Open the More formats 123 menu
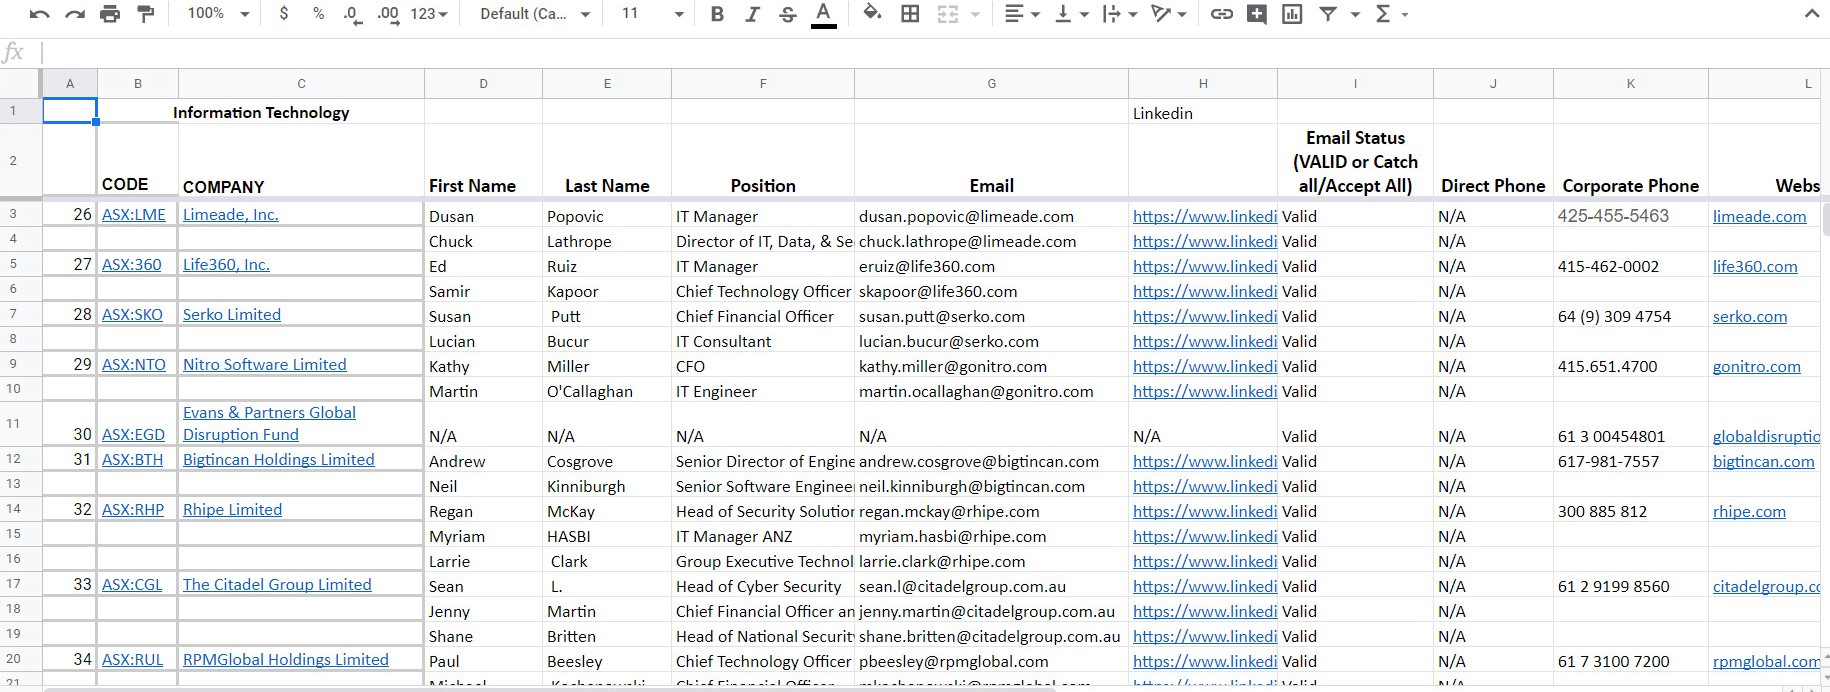1830x692 pixels. [x=429, y=14]
